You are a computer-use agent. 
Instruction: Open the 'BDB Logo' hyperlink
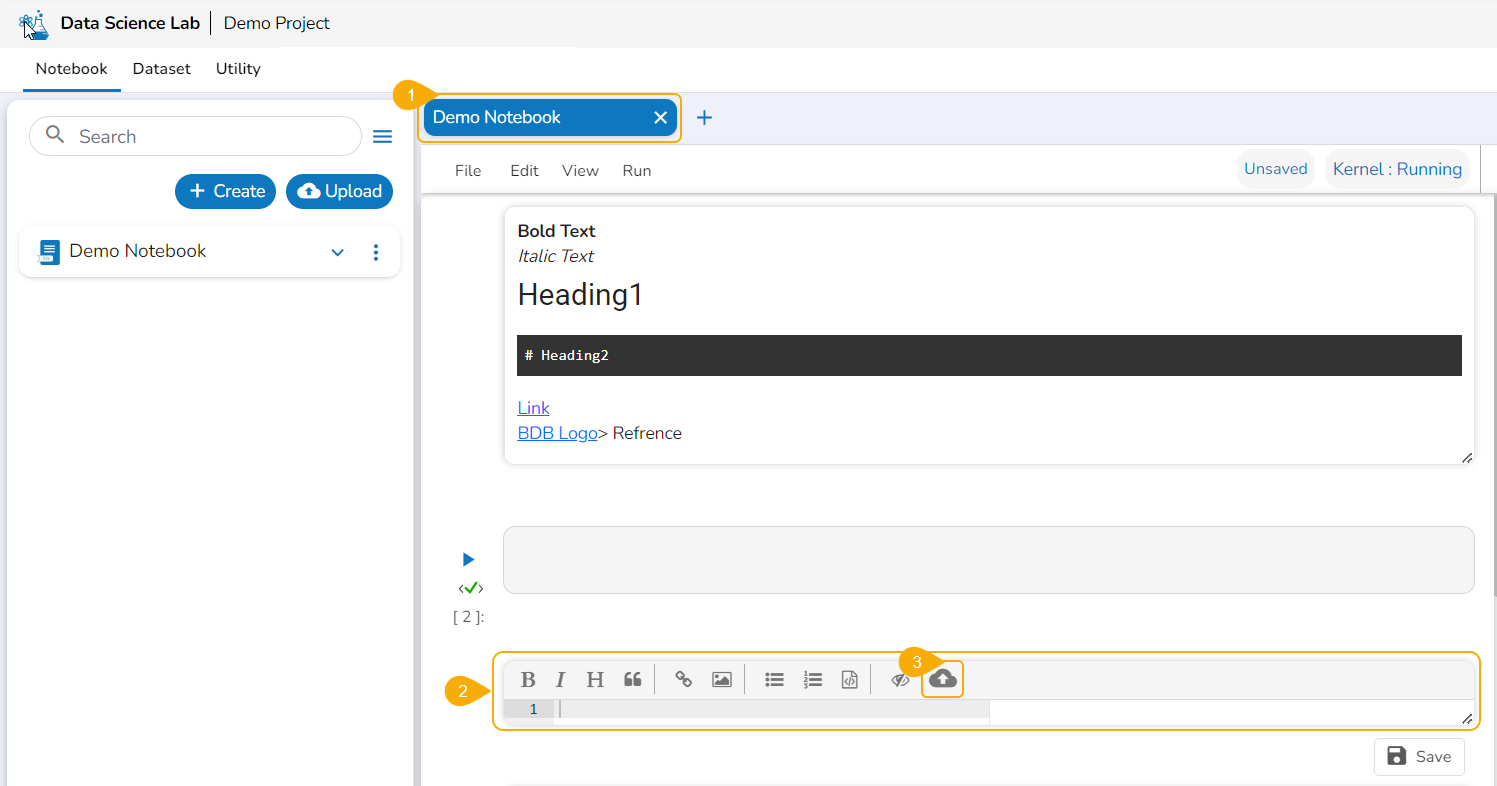click(x=557, y=433)
